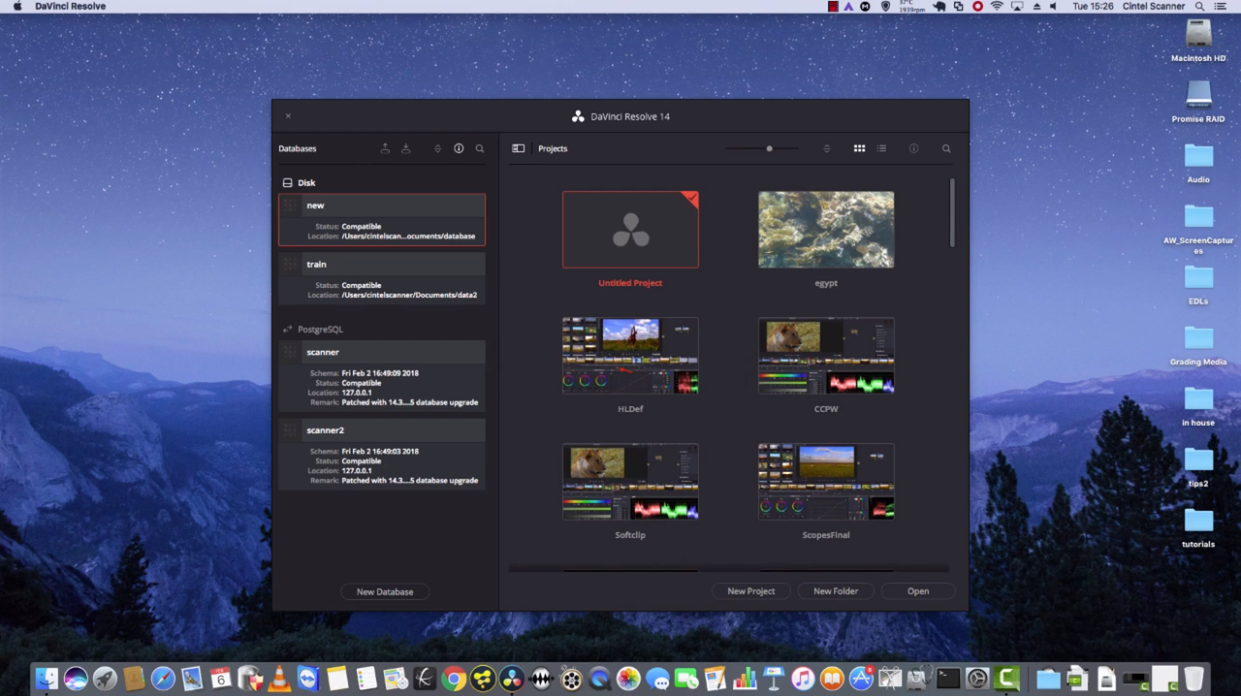Select the ScopesFinal project thumbnail
Screen dimensions: 1241x696
(826, 482)
